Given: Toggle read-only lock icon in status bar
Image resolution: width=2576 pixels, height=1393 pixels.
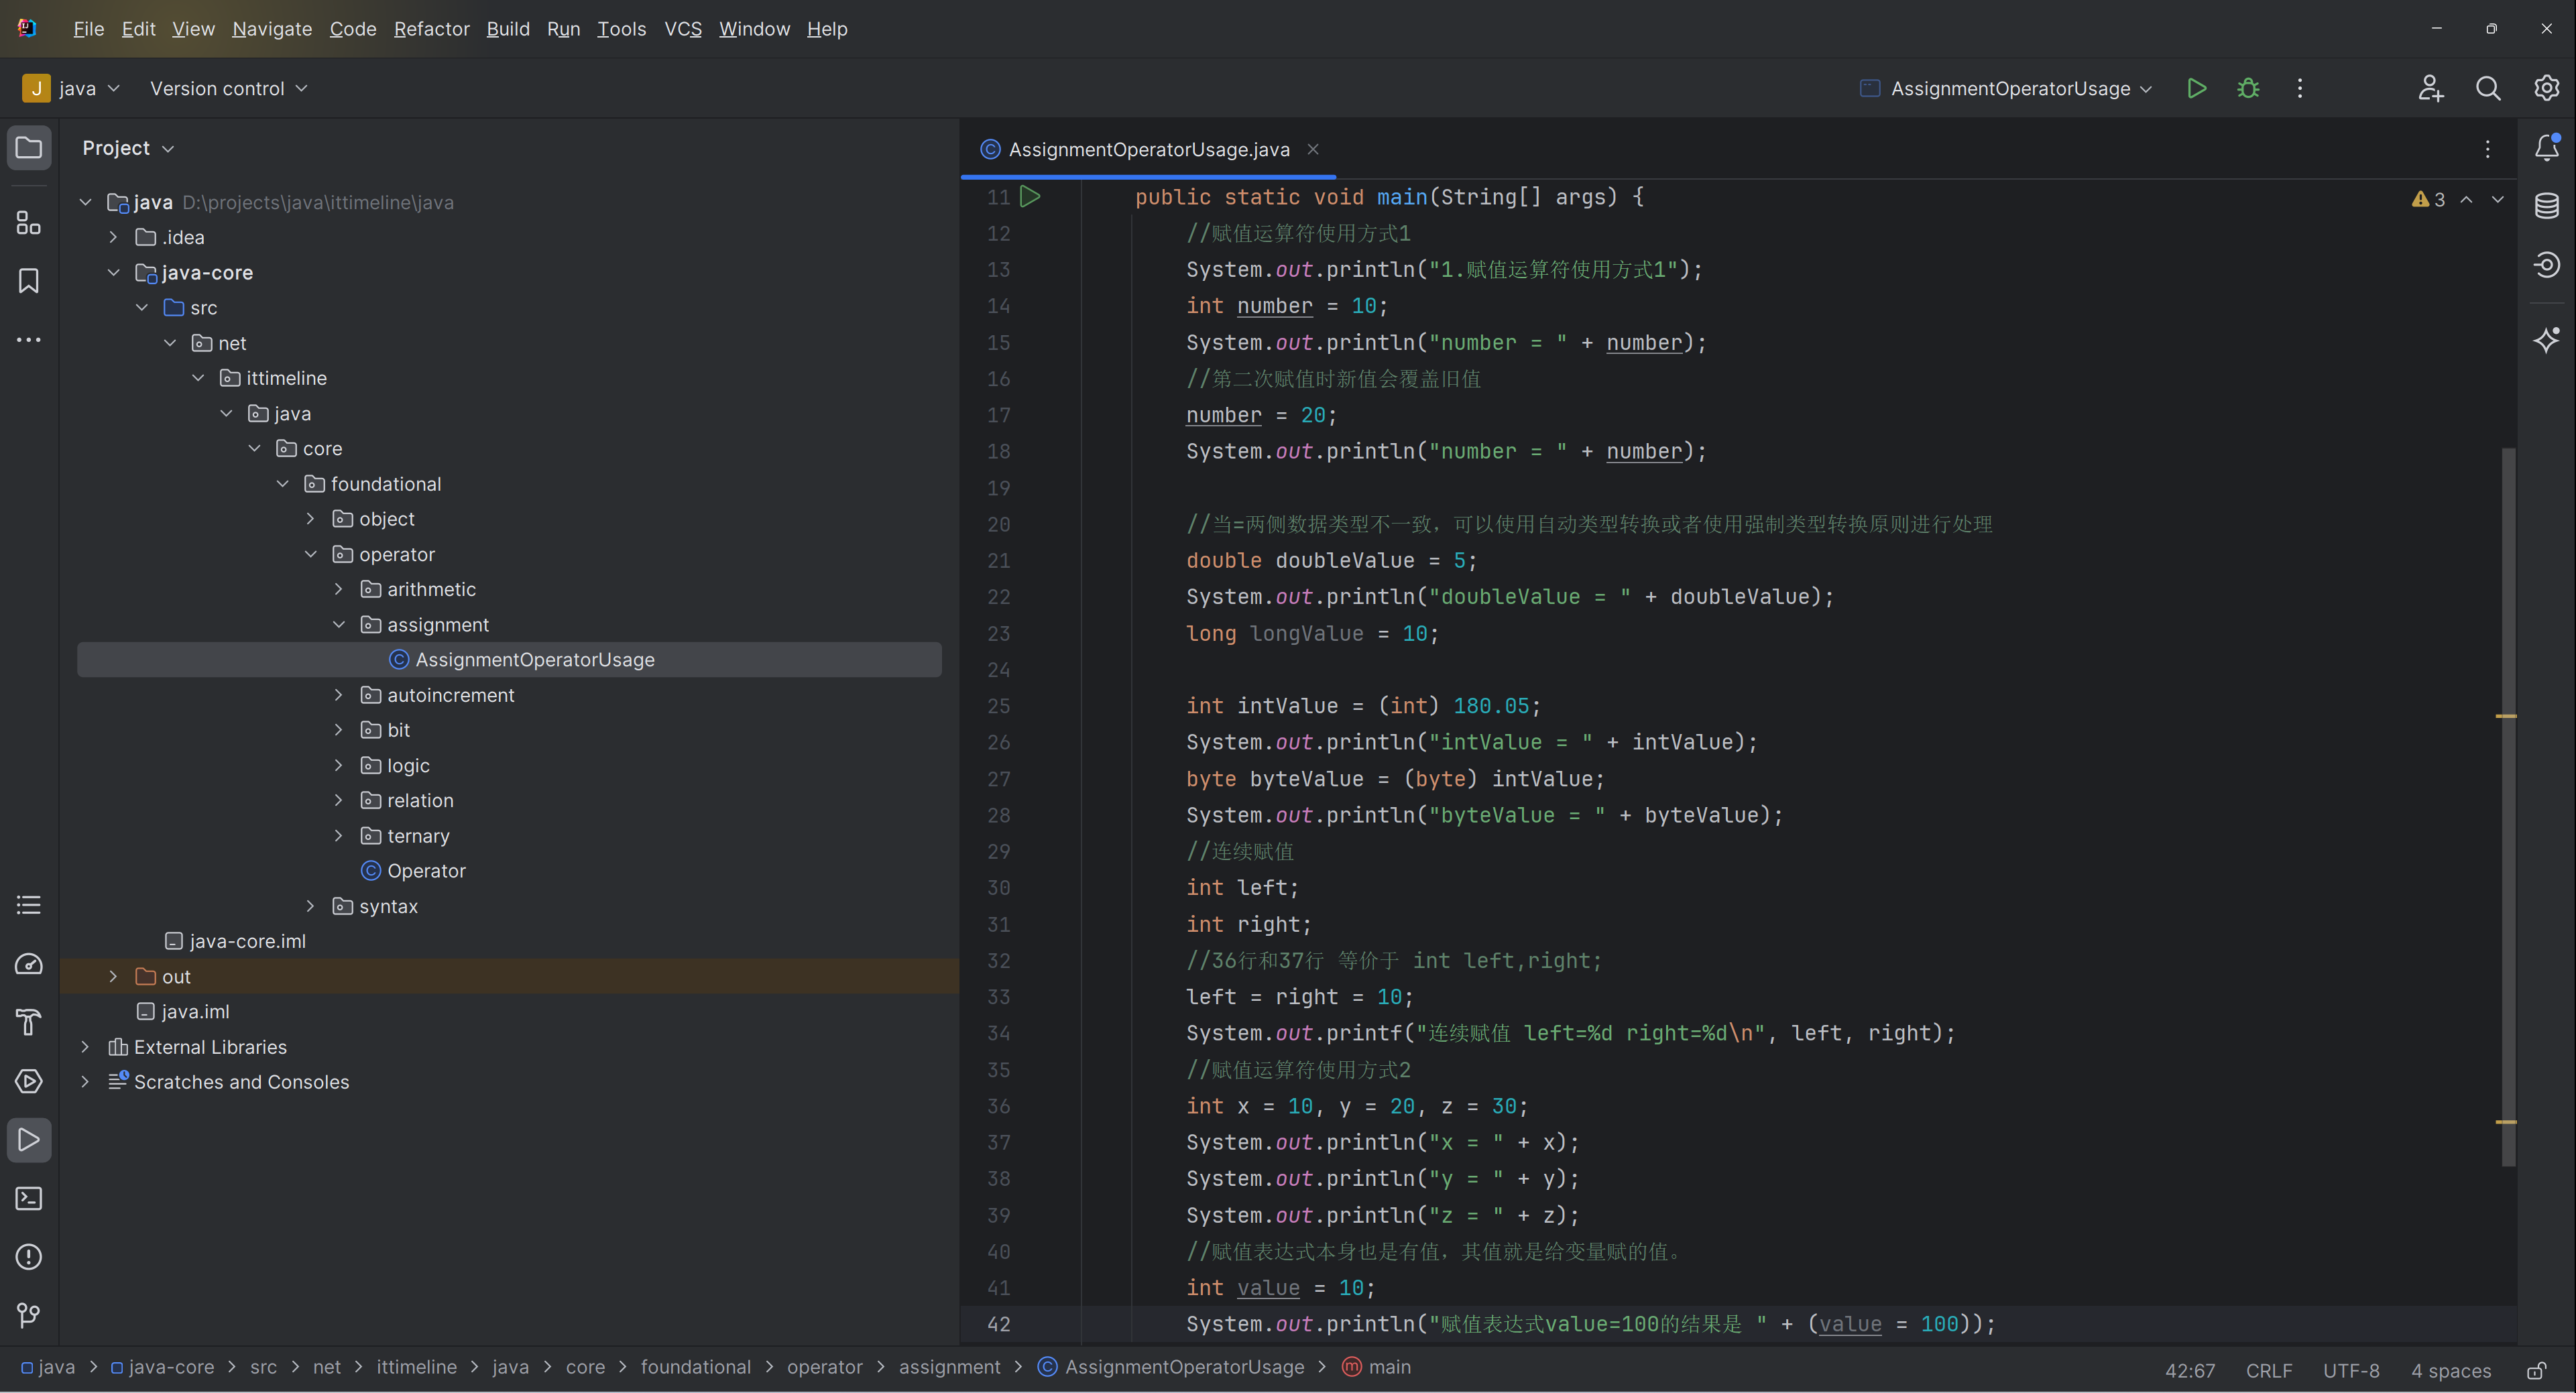Looking at the screenshot, I should [2538, 1370].
